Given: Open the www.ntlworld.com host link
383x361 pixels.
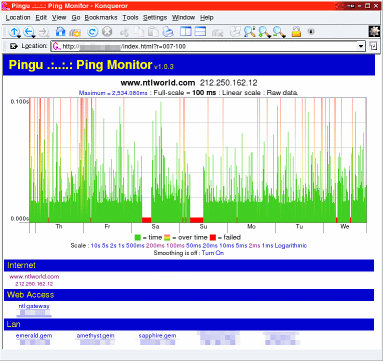Looking at the screenshot, I should 34,276.
